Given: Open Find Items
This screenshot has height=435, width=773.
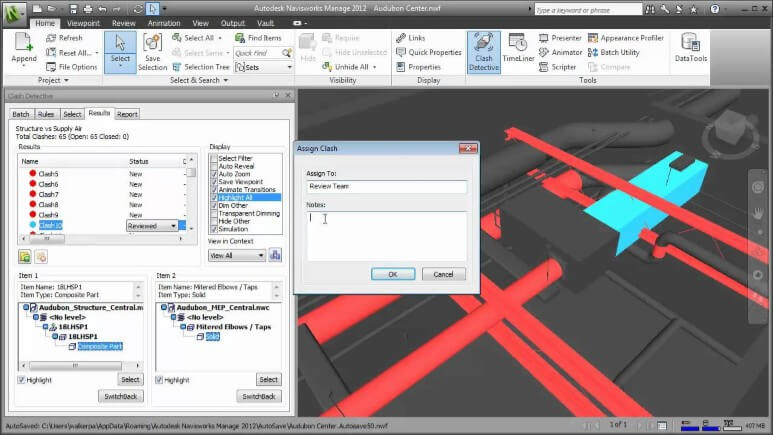Looking at the screenshot, I should [x=258, y=38].
